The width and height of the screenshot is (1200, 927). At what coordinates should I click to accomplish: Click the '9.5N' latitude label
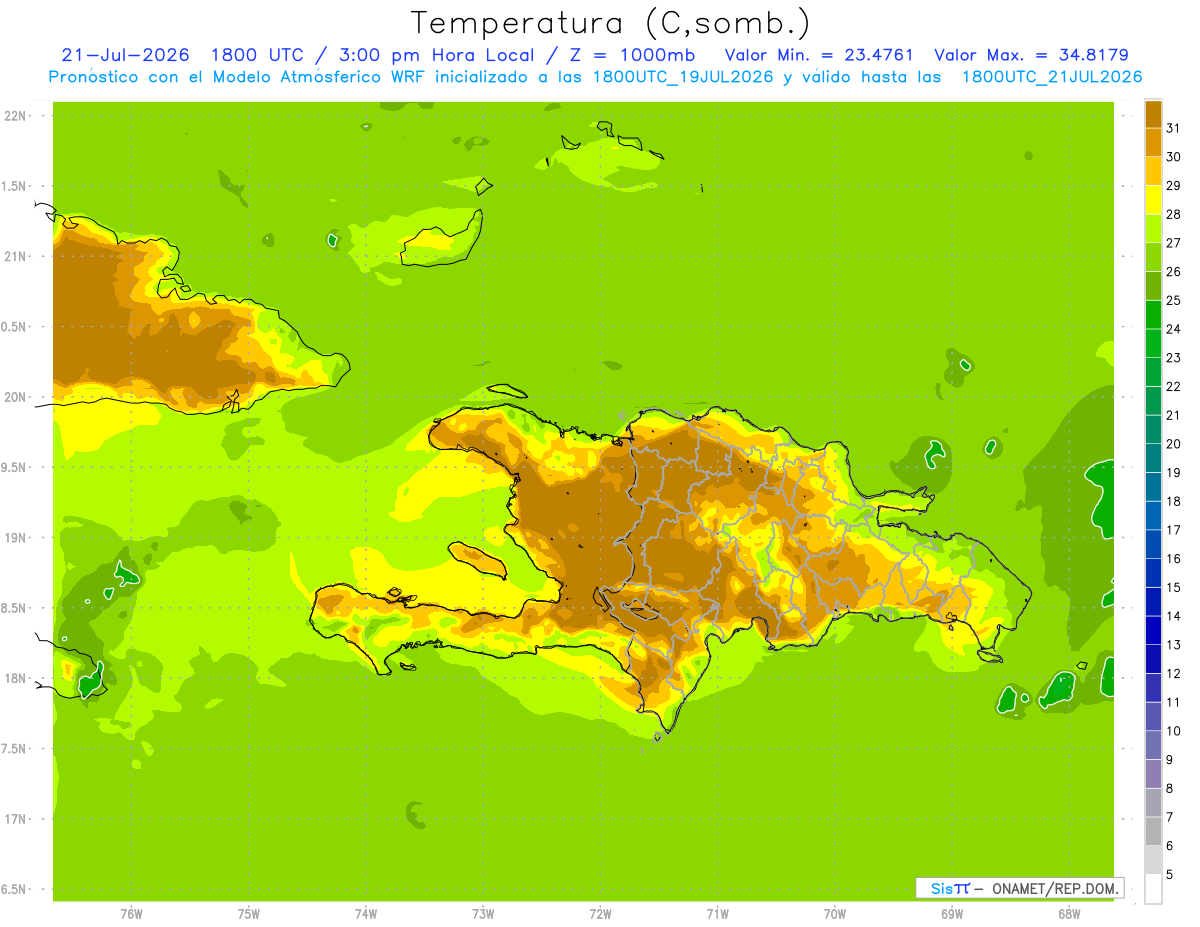tap(14, 467)
